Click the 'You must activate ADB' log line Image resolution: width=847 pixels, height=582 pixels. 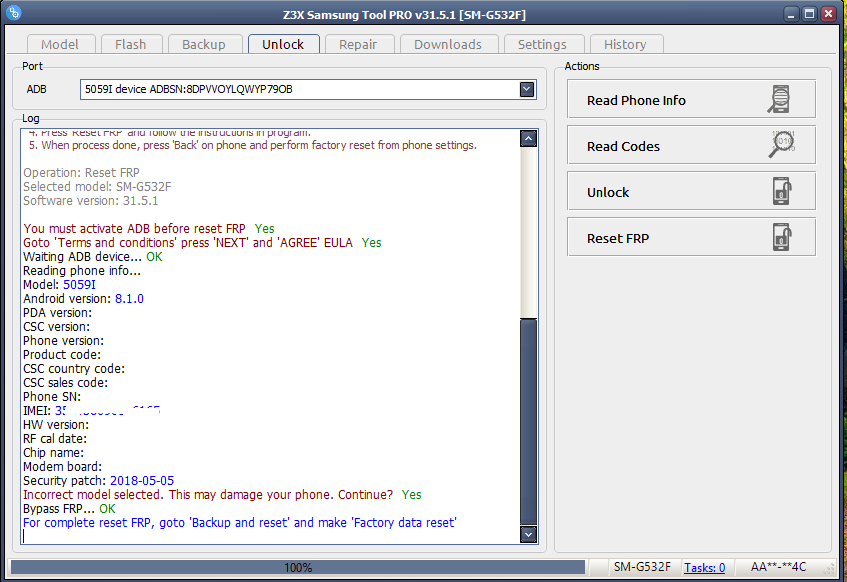(149, 229)
